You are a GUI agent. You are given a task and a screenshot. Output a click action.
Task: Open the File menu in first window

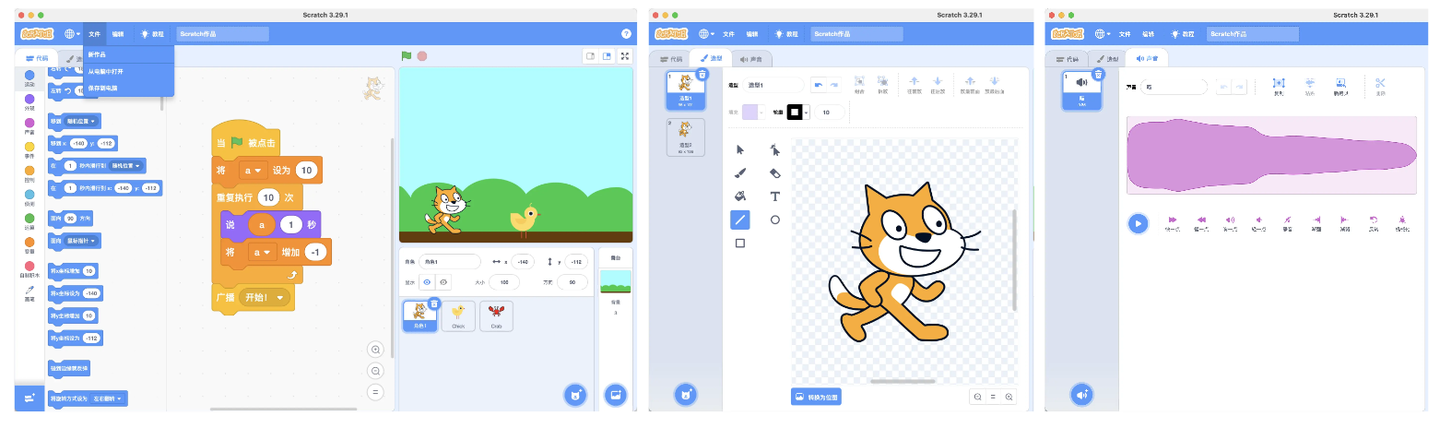(95, 33)
